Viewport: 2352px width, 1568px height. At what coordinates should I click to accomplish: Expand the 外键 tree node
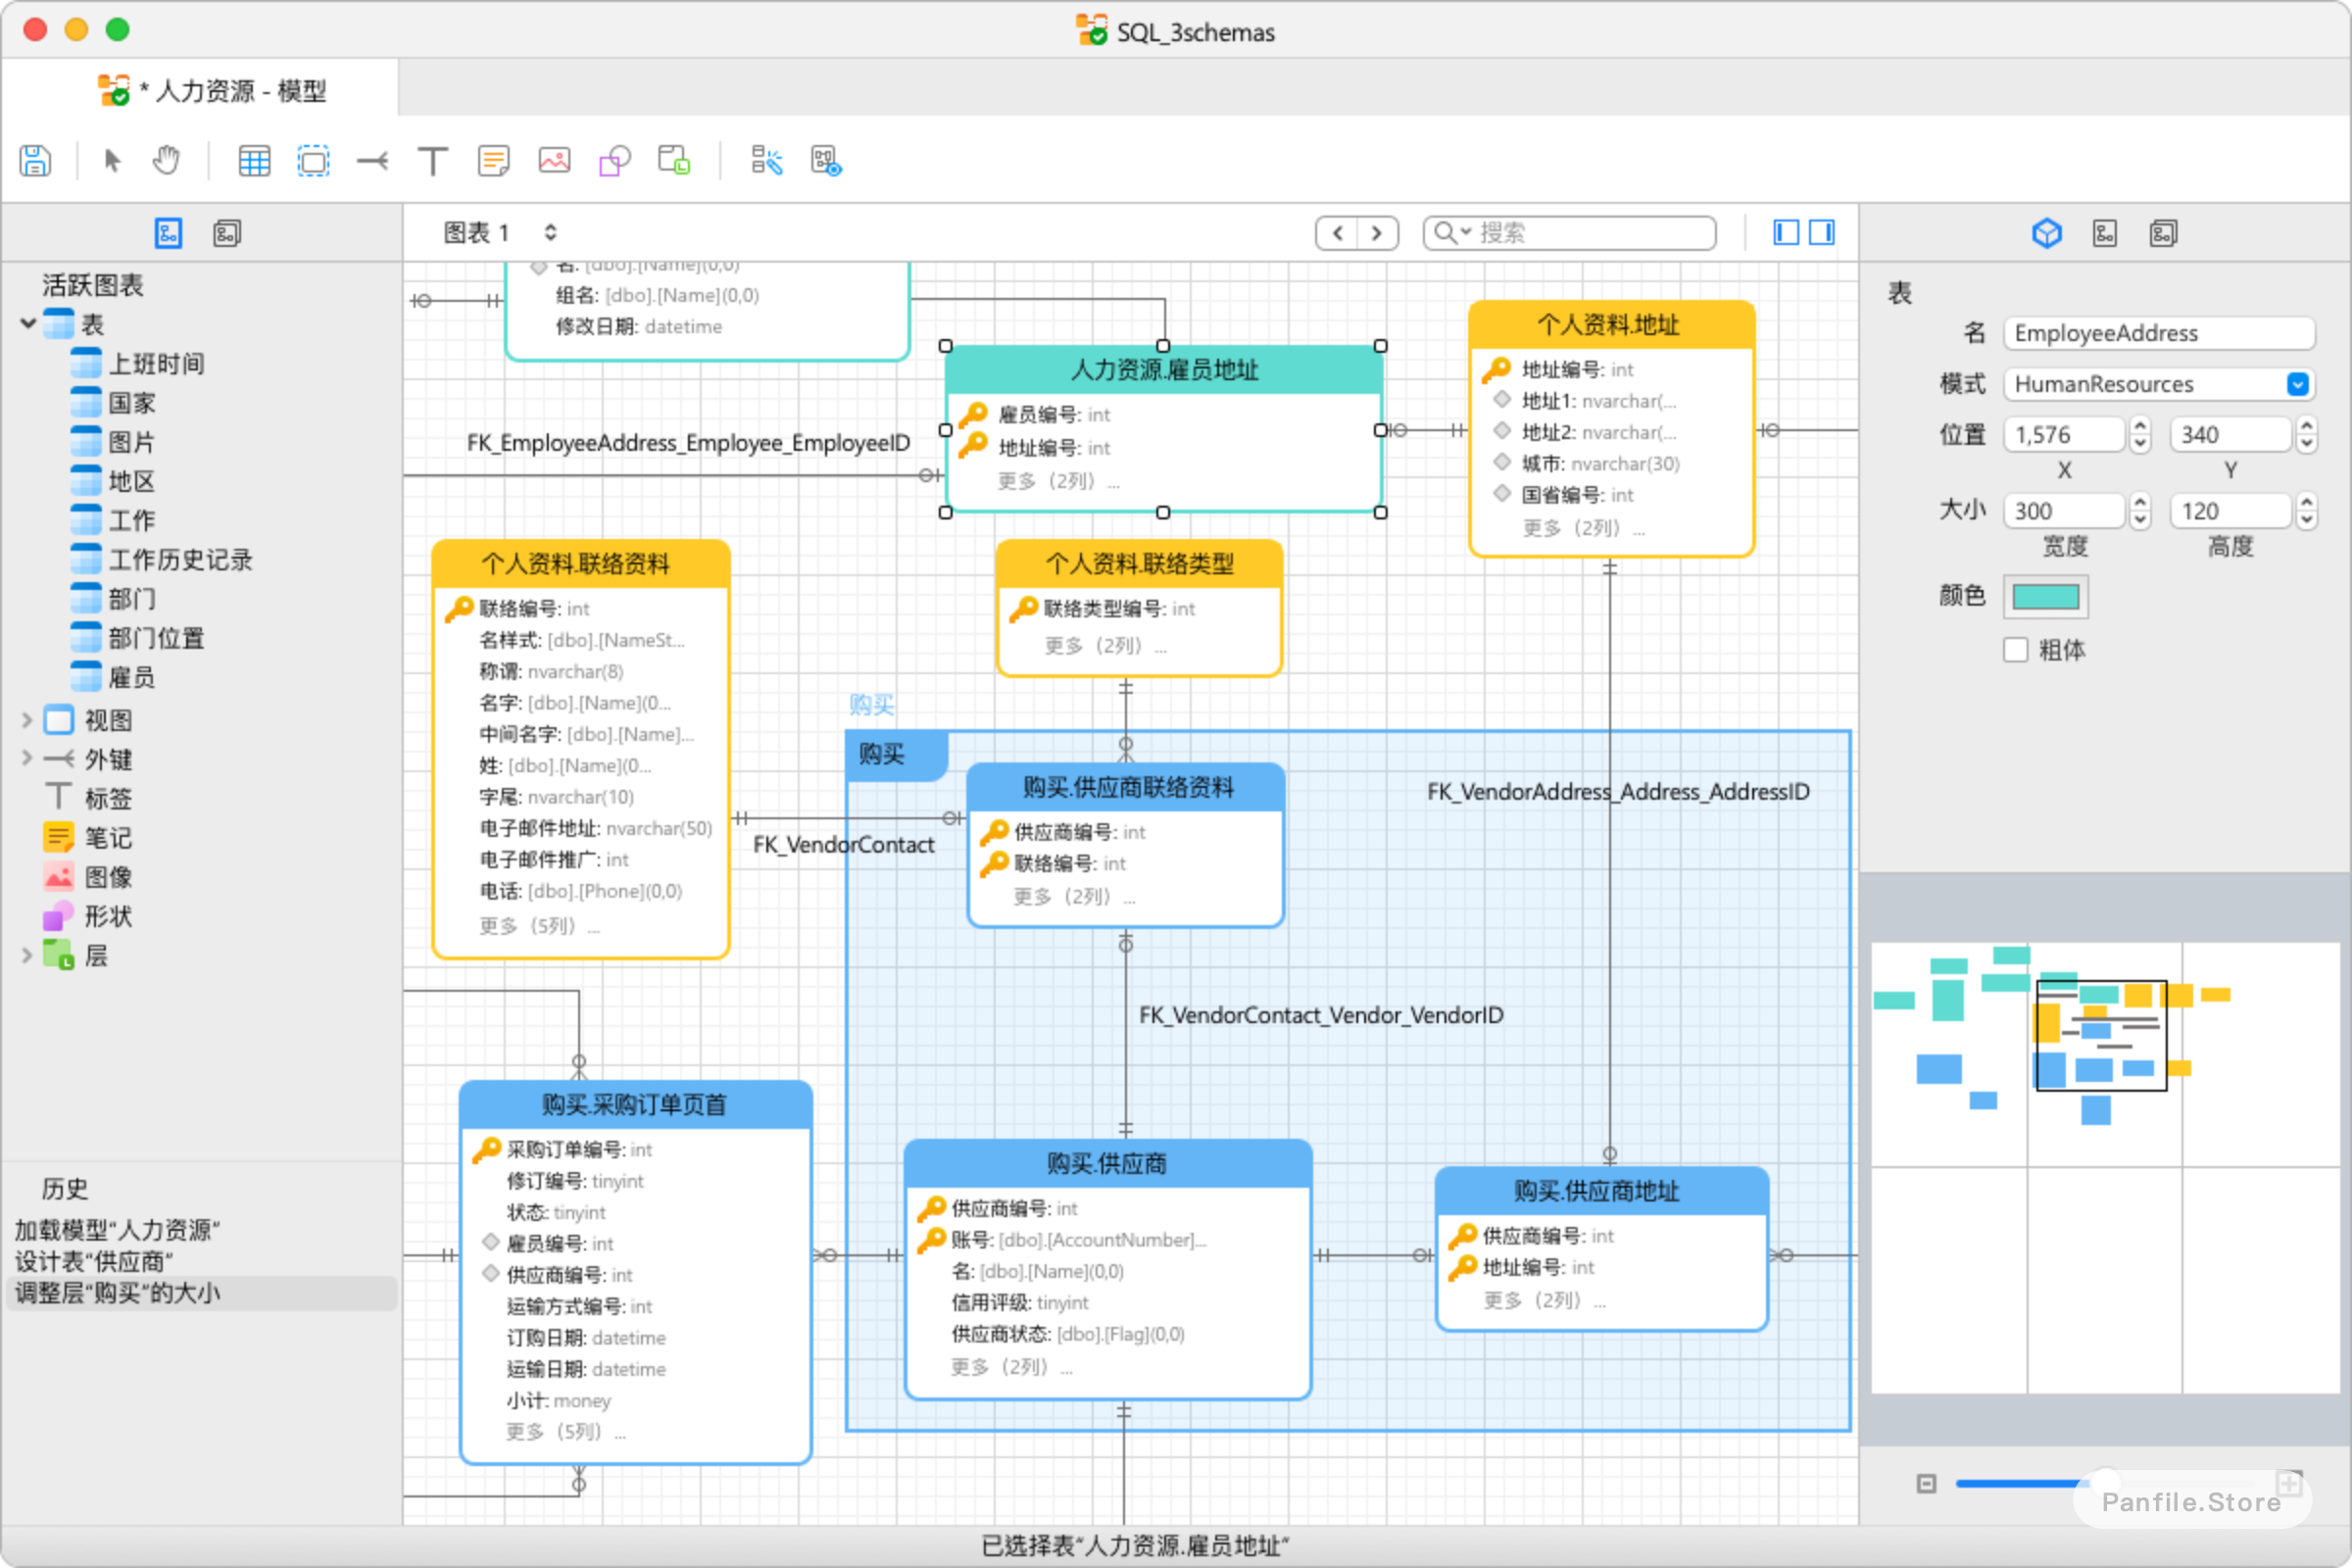pos(27,759)
